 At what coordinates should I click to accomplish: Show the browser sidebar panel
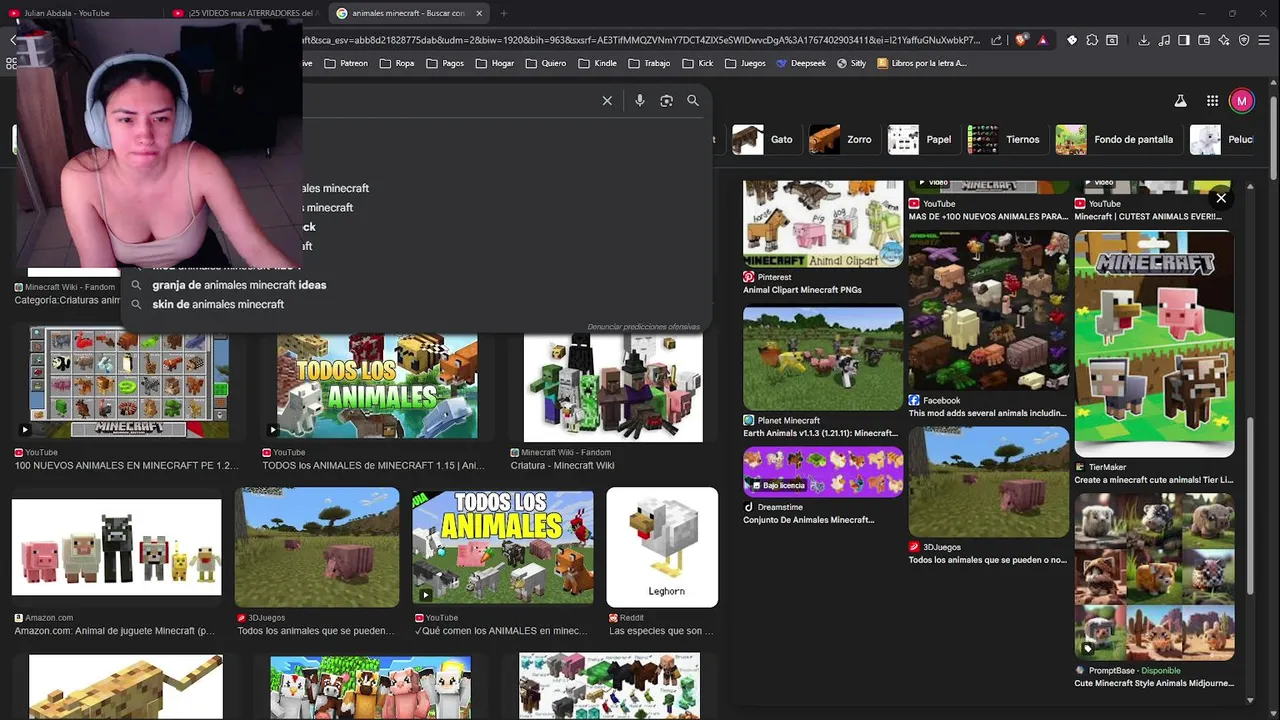(1184, 40)
